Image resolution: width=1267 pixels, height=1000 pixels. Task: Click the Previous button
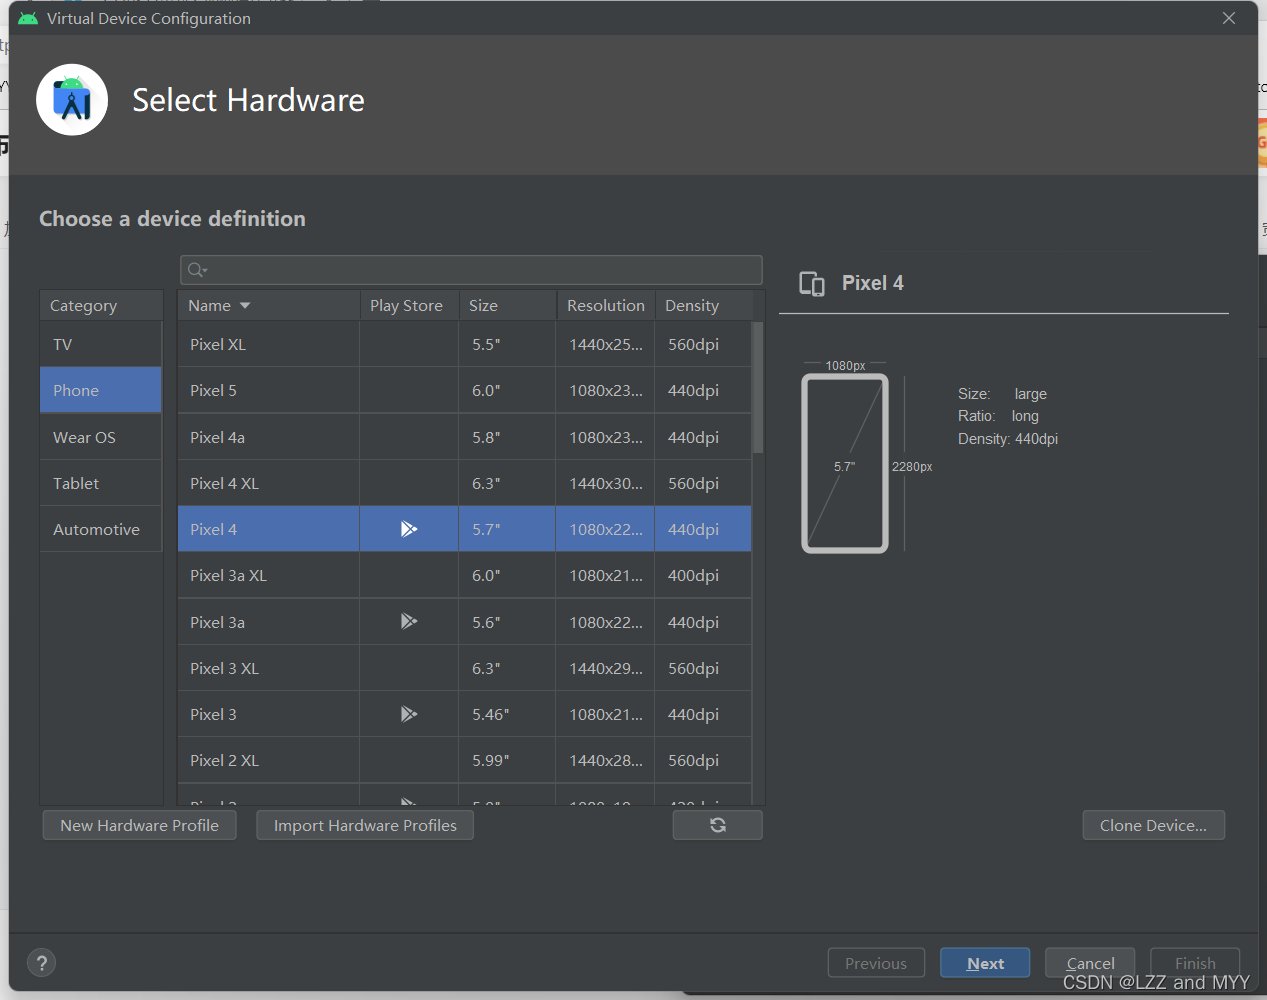[x=876, y=963]
